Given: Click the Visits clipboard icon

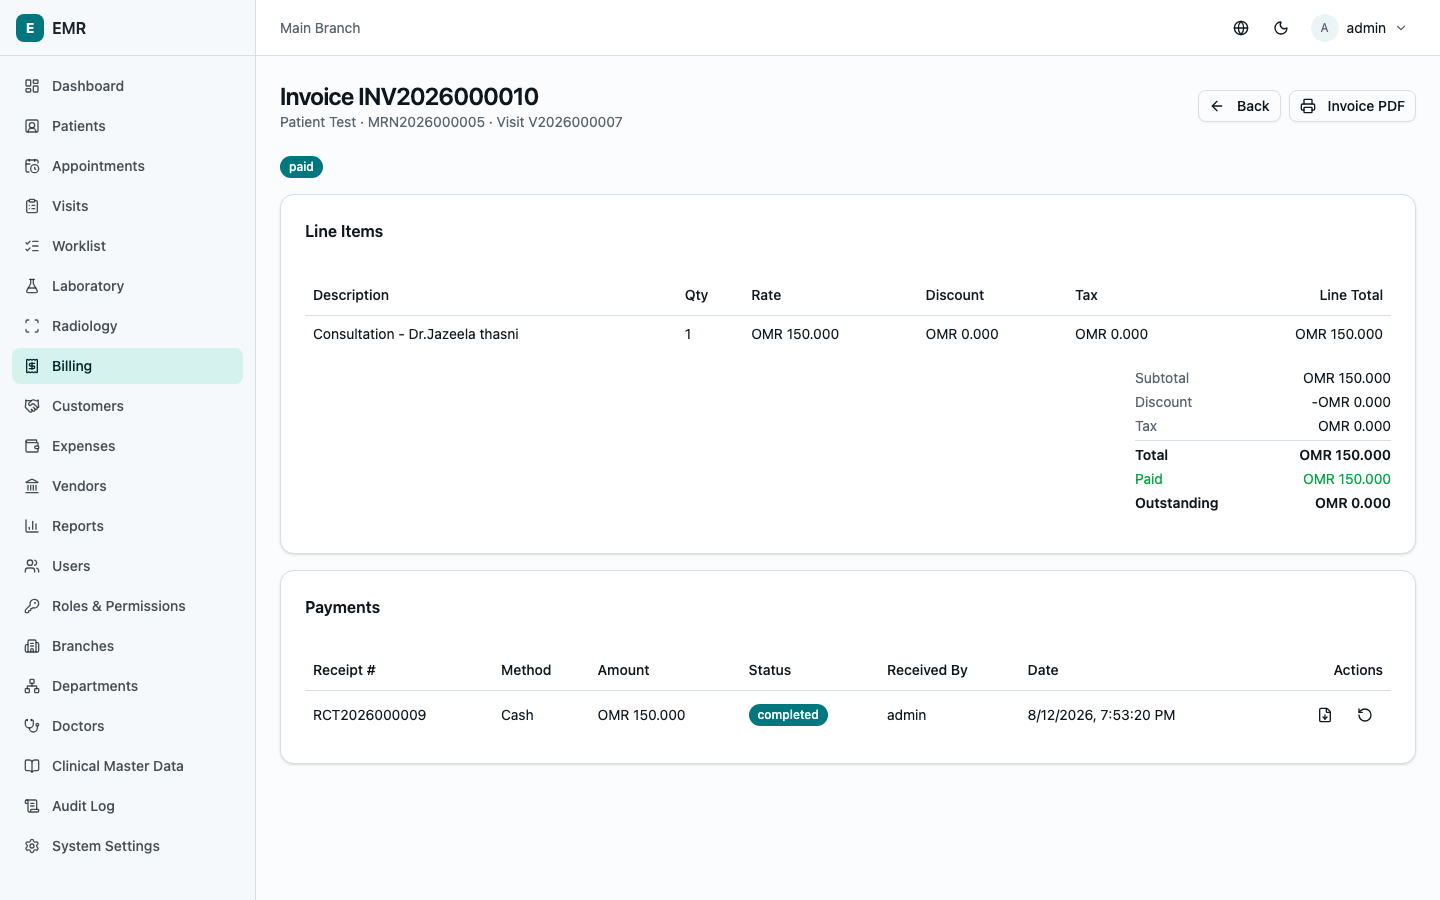Looking at the screenshot, I should tap(32, 206).
